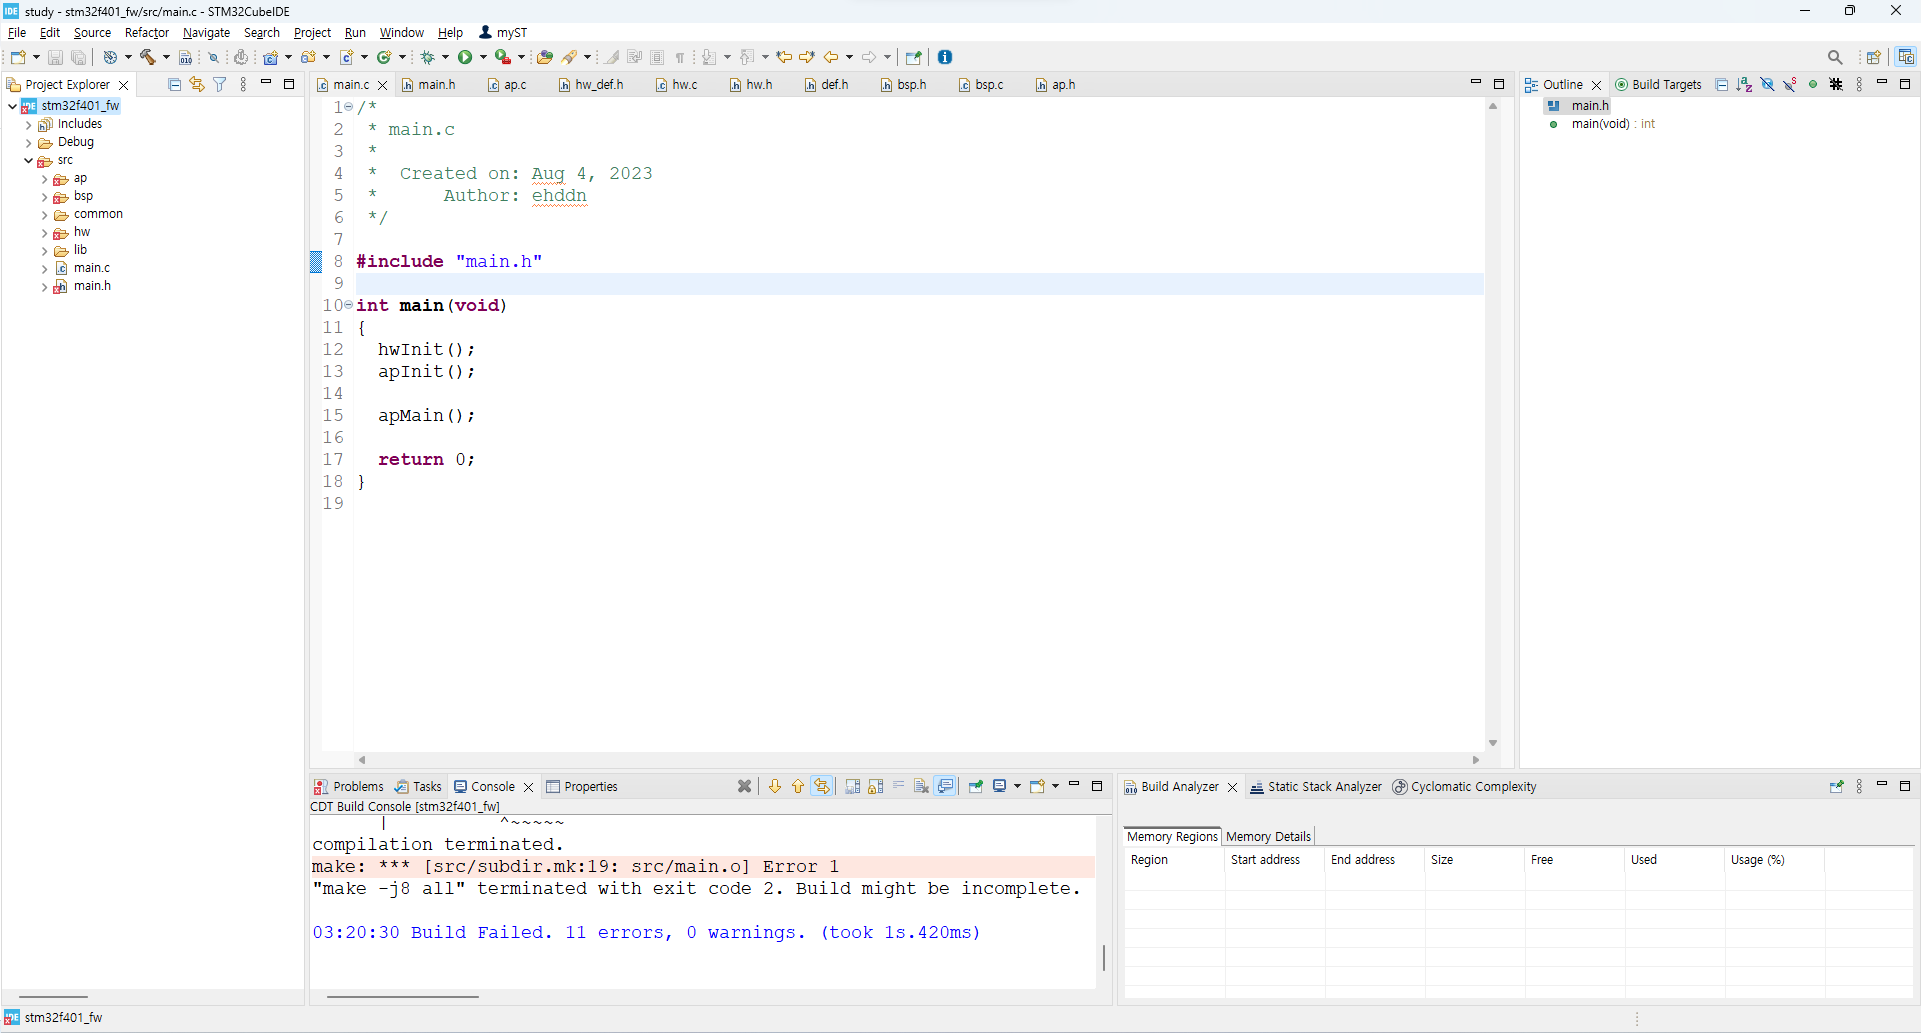Expand the Includes tree node
Image resolution: width=1921 pixels, height=1033 pixels.
[28, 125]
